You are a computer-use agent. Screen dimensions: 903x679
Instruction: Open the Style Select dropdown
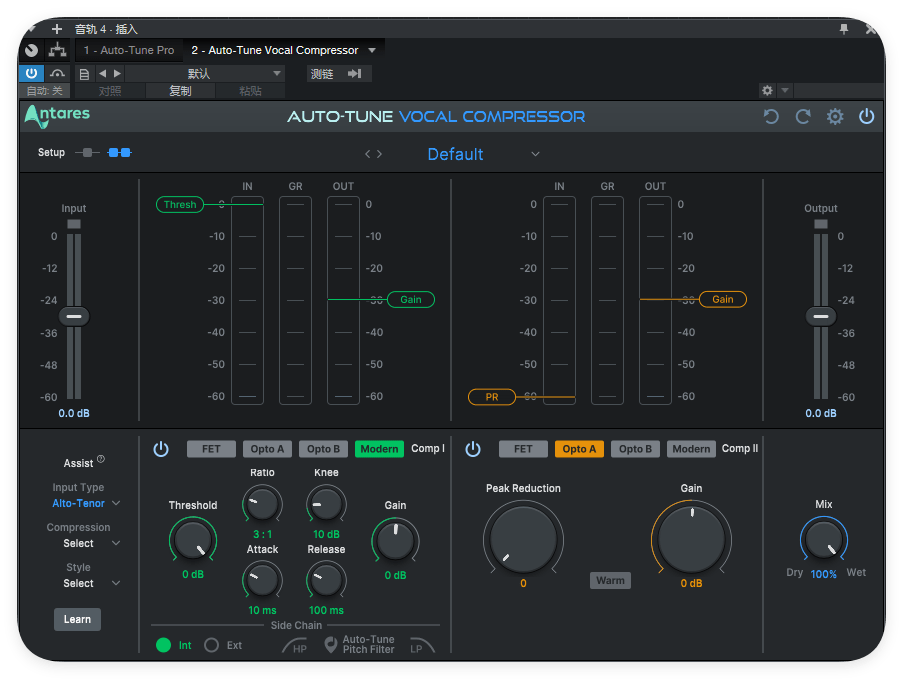tap(90, 583)
